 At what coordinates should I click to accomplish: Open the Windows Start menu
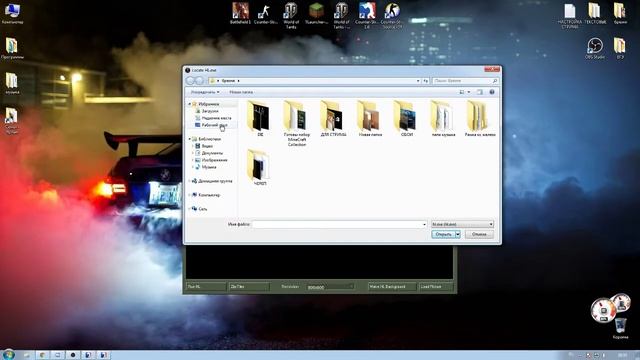click(8, 354)
